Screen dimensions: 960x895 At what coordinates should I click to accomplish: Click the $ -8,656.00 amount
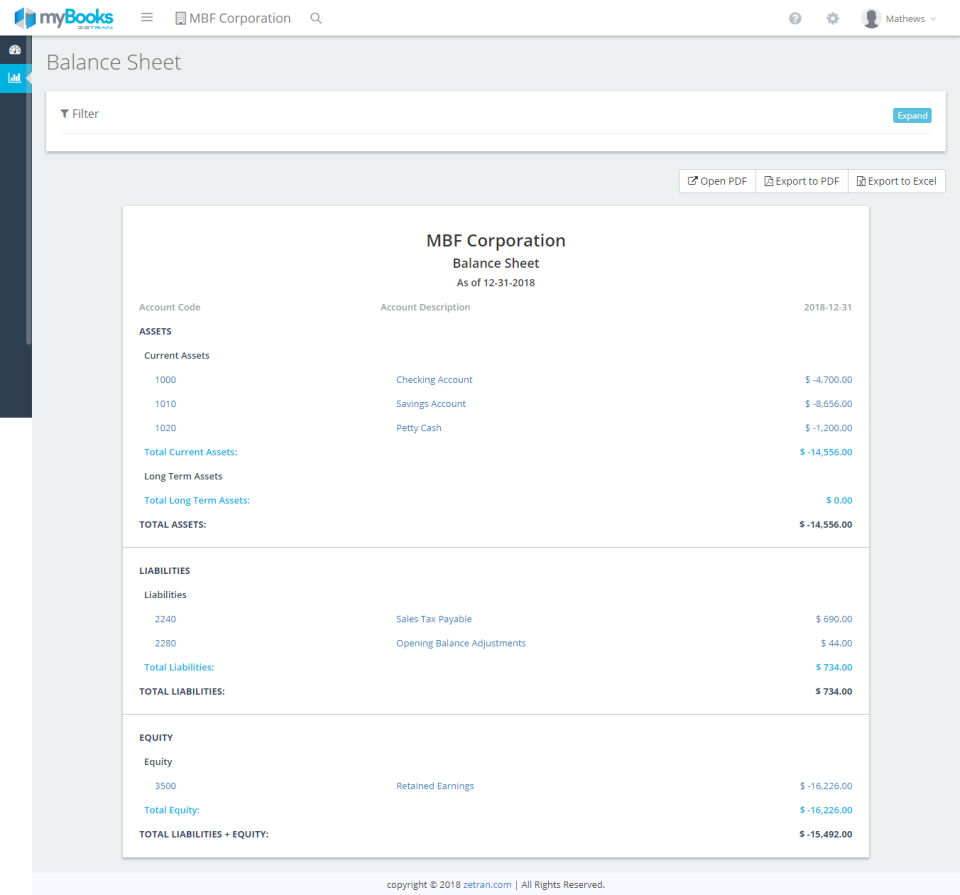coord(828,404)
